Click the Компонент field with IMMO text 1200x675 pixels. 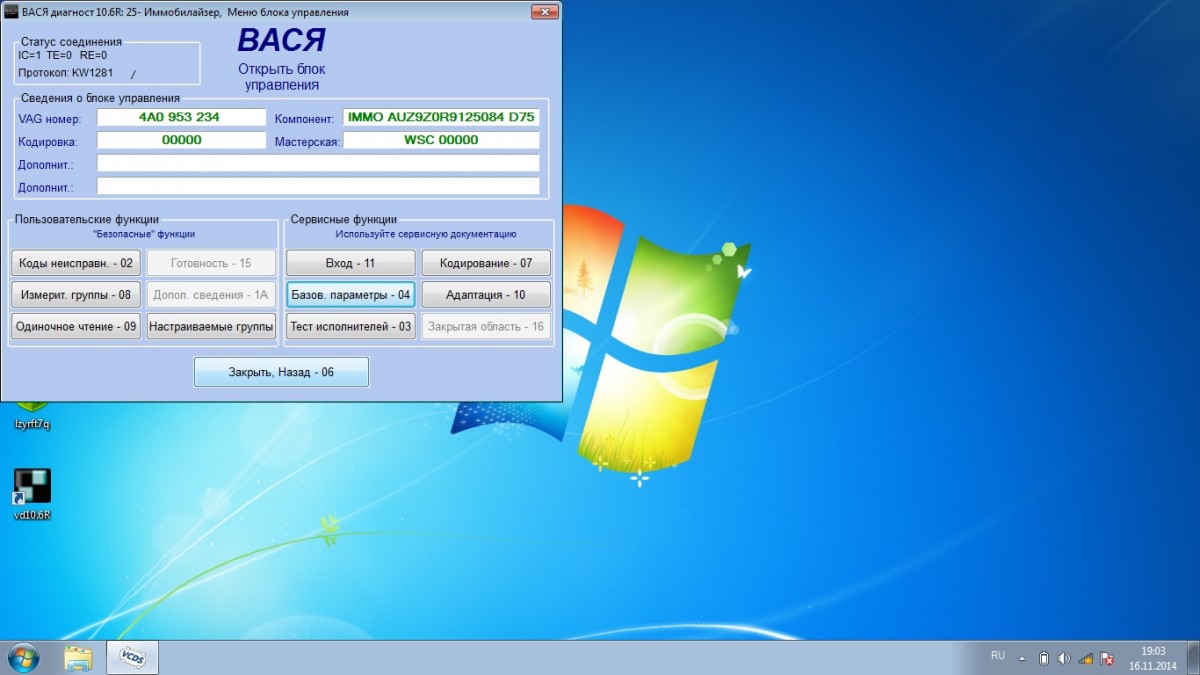[x=441, y=117]
